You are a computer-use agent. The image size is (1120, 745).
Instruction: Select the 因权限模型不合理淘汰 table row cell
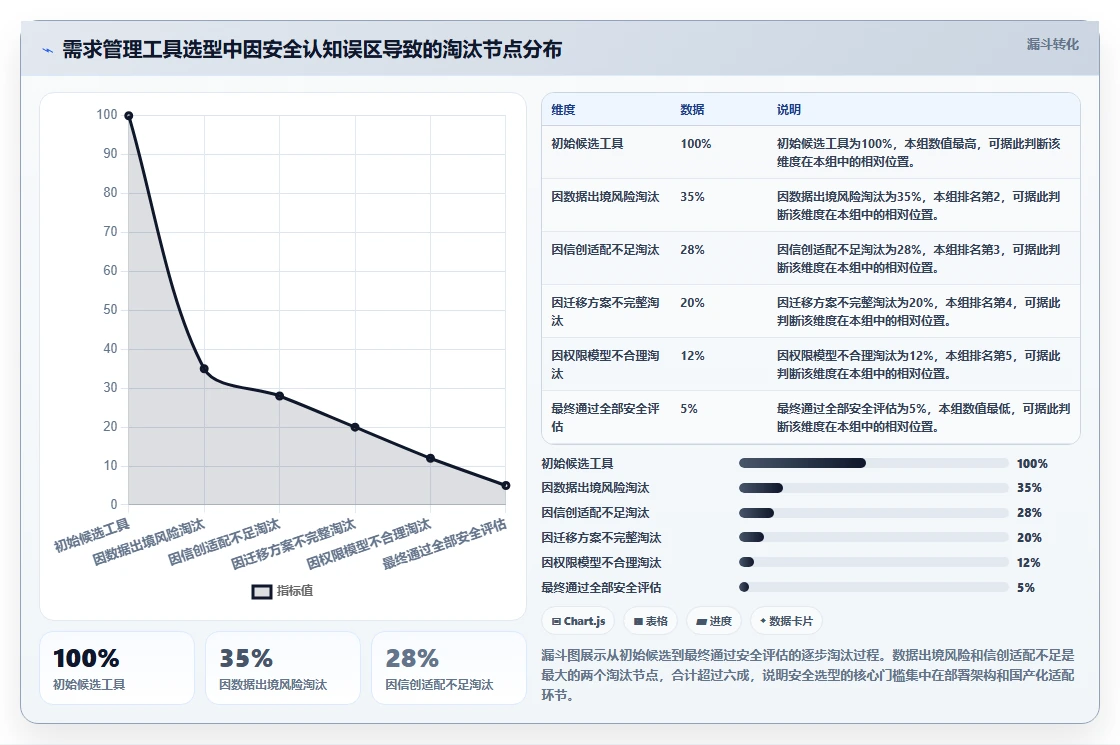click(605, 364)
